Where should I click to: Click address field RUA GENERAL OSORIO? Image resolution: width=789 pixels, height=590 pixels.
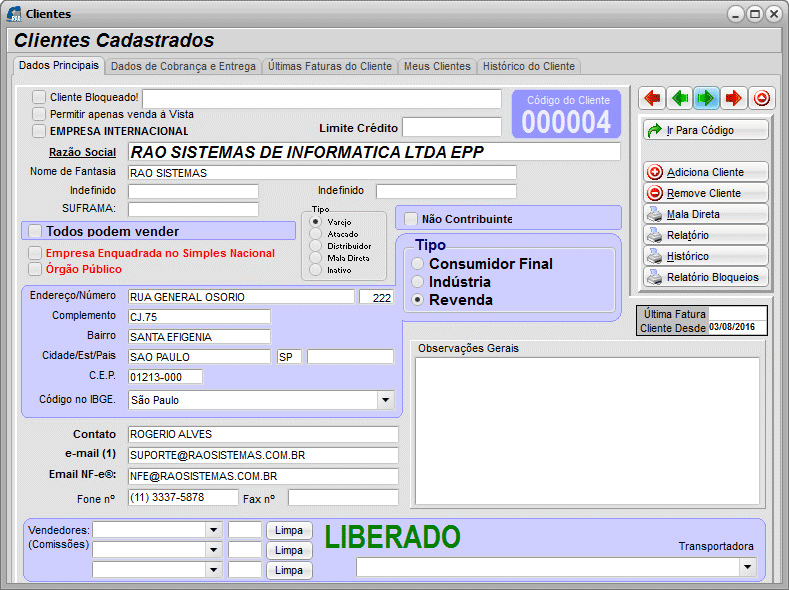(241, 297)
